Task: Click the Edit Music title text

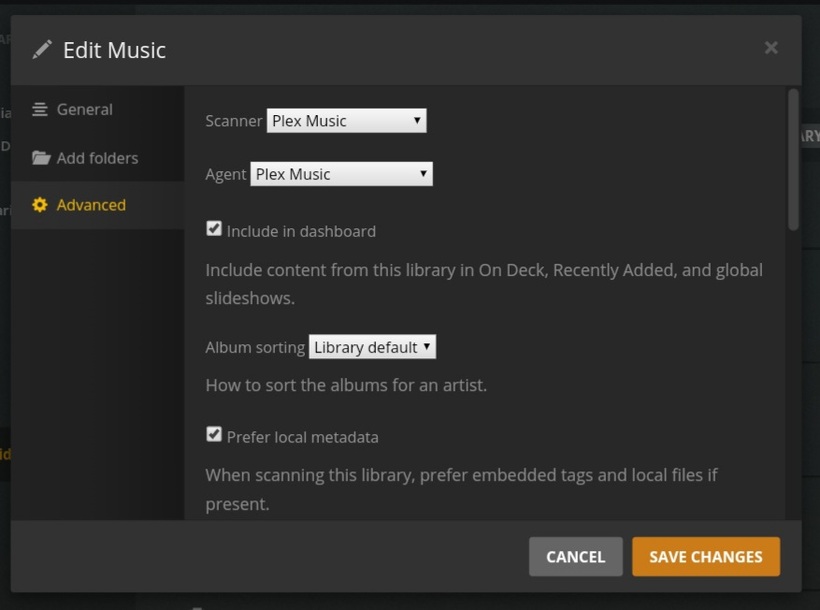Action: (114, 49)
